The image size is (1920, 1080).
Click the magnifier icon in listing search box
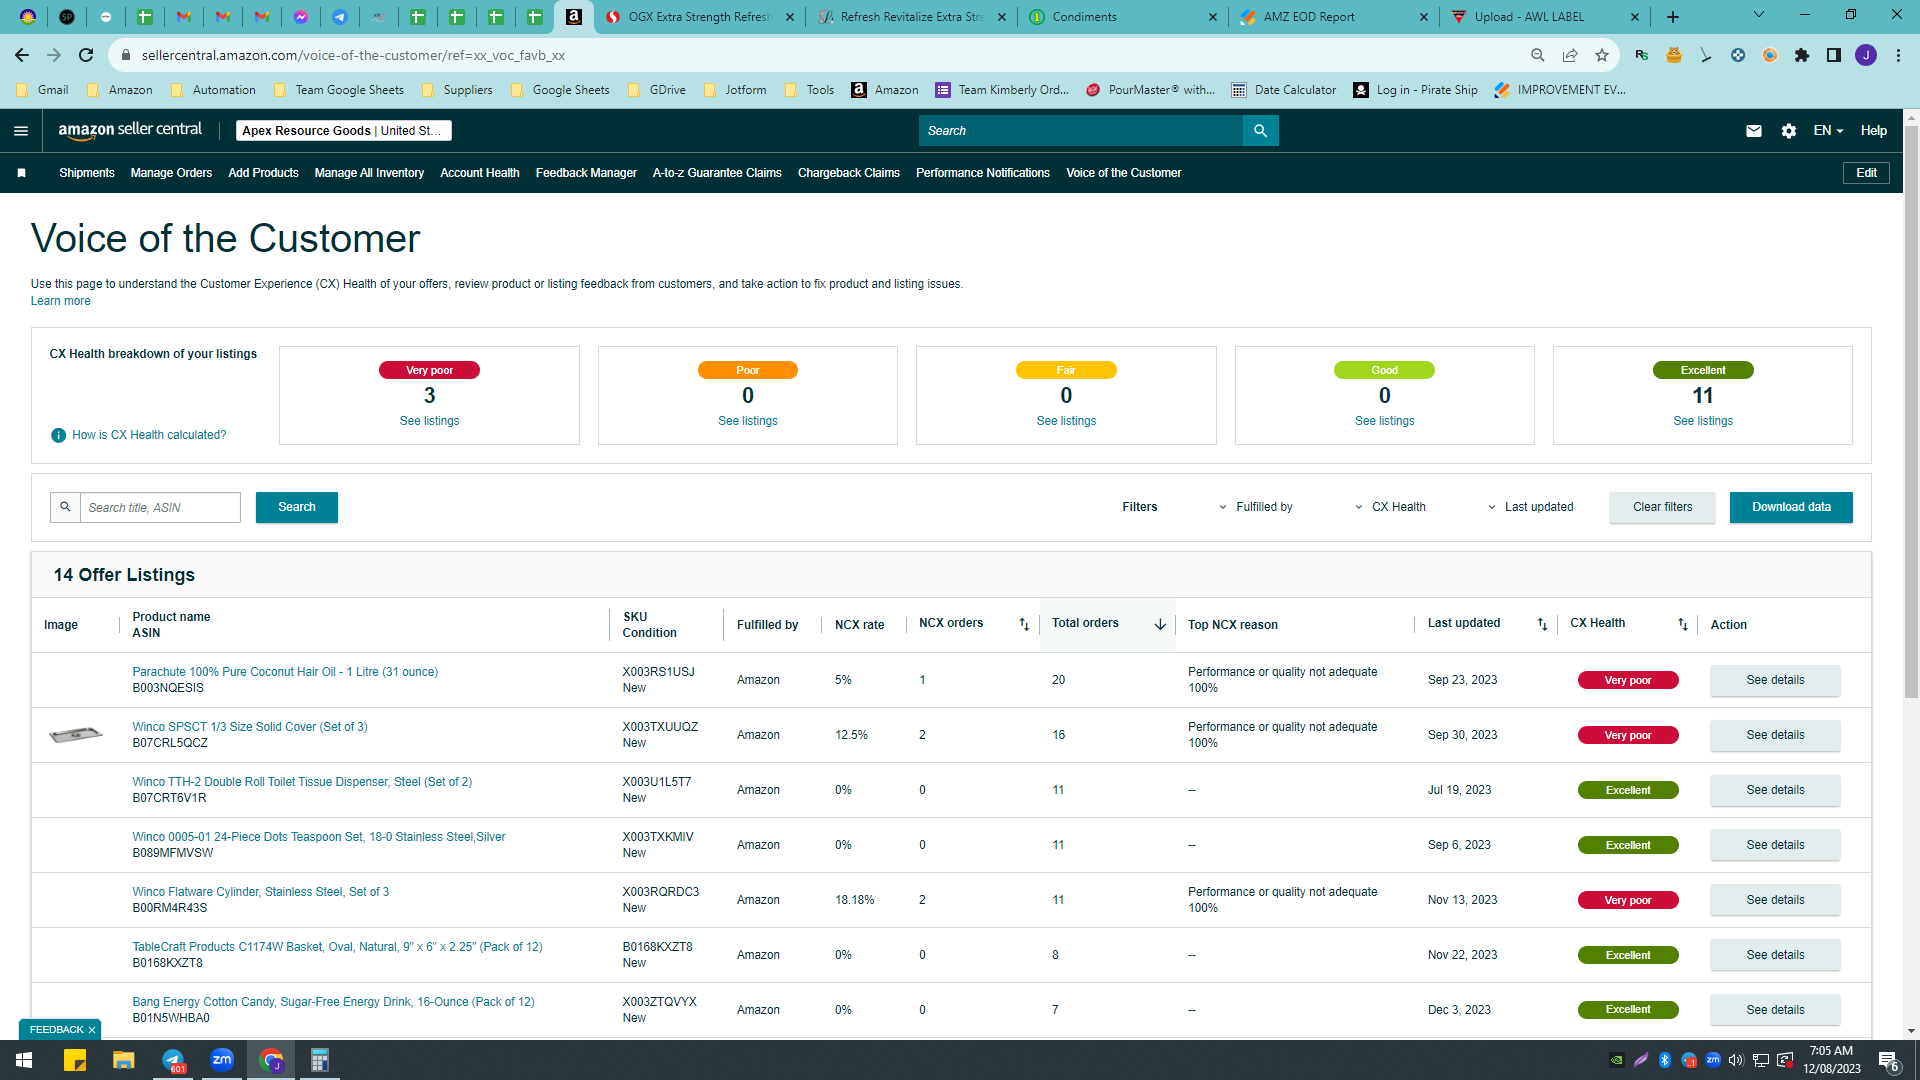tap(65, 507)
